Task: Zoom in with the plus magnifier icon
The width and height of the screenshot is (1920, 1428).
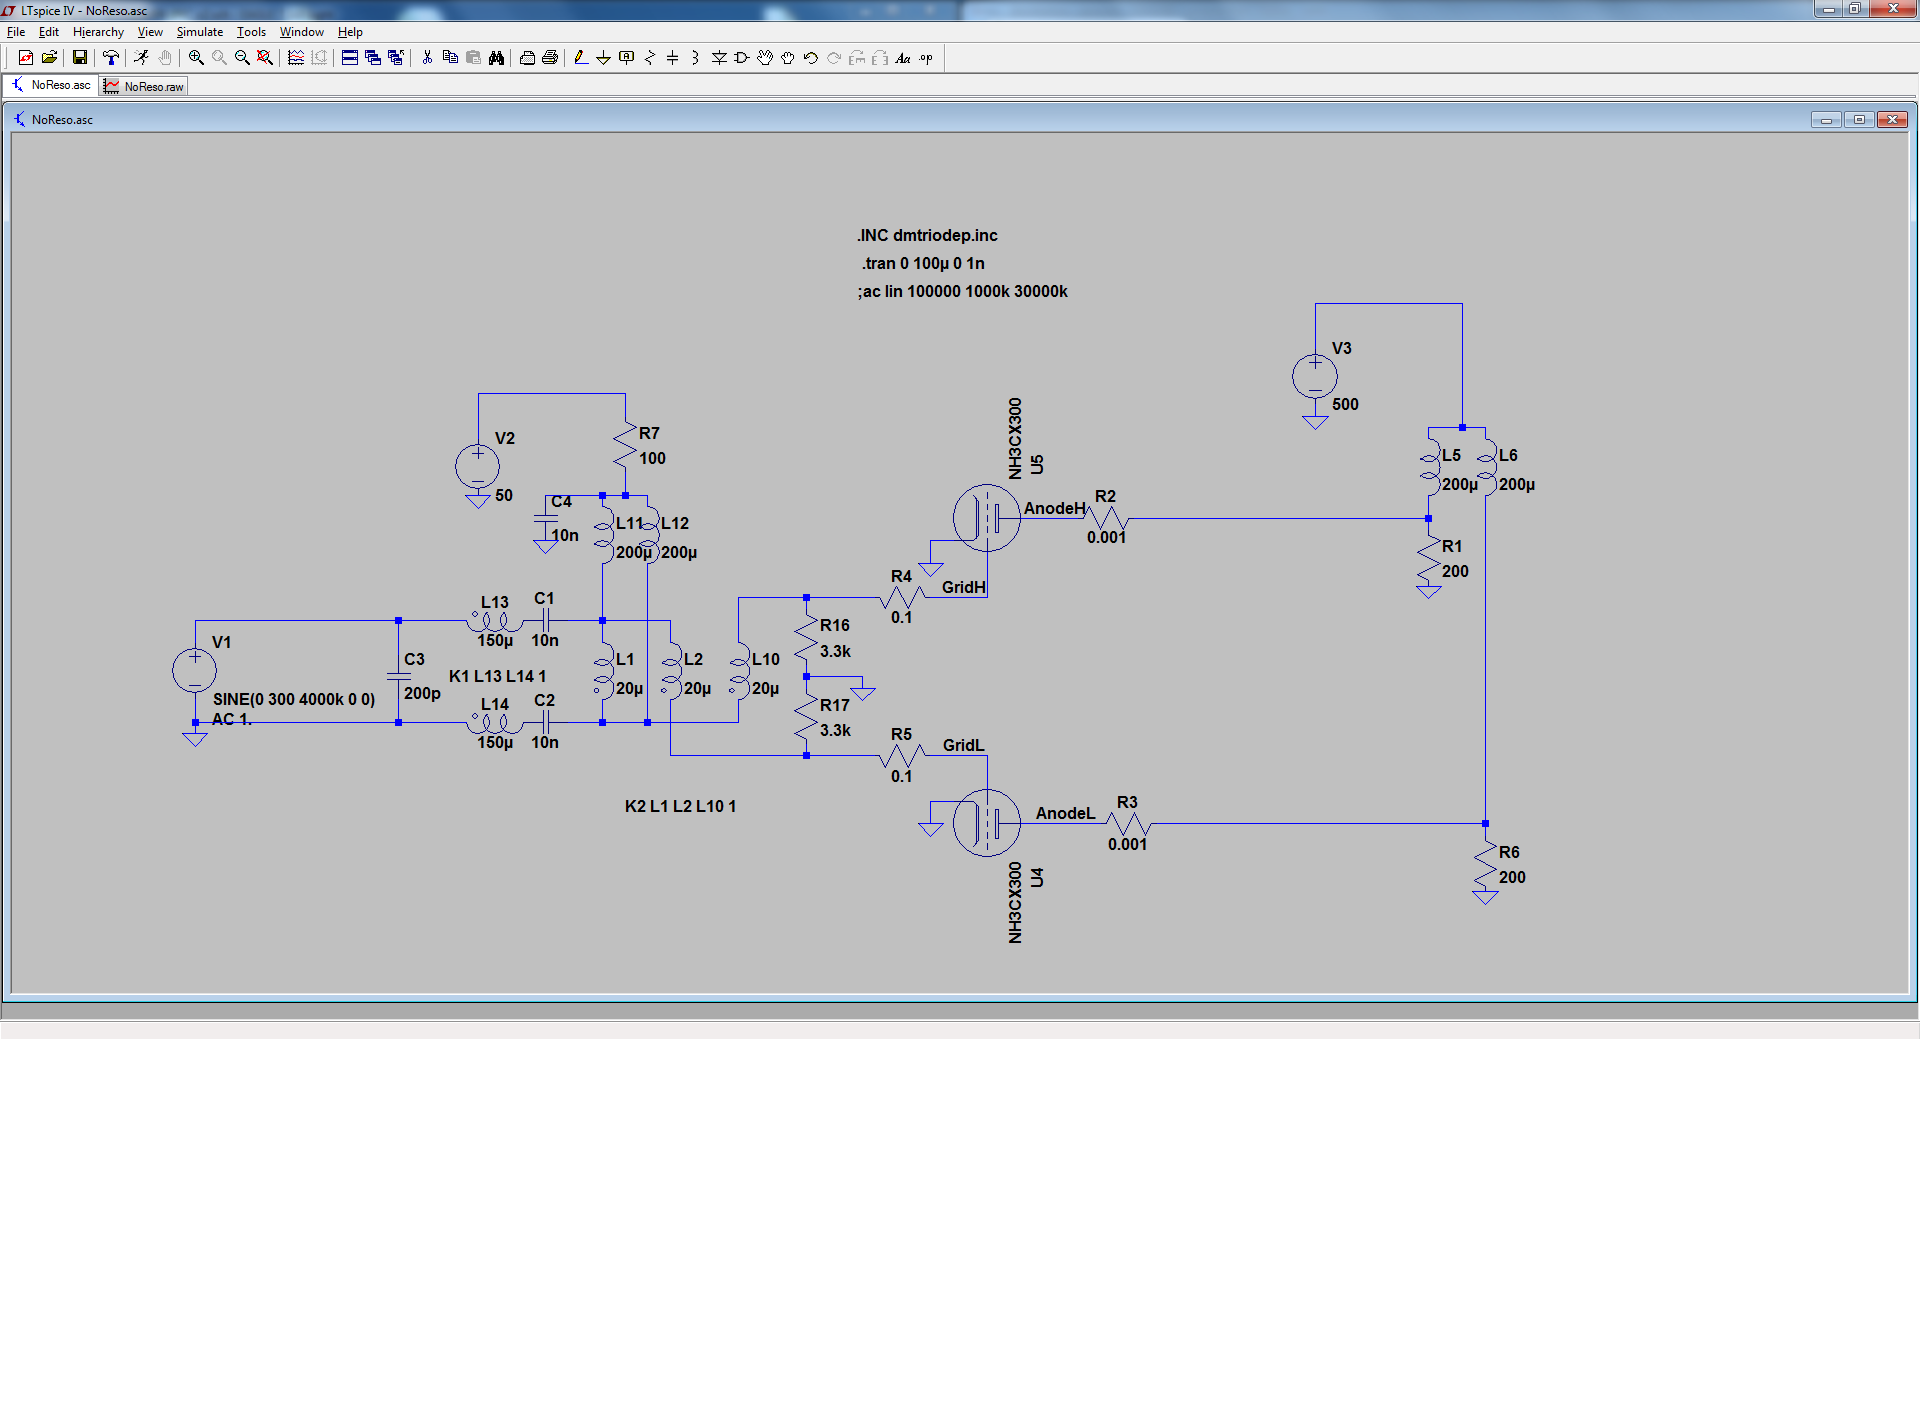Action: point(196,58)
